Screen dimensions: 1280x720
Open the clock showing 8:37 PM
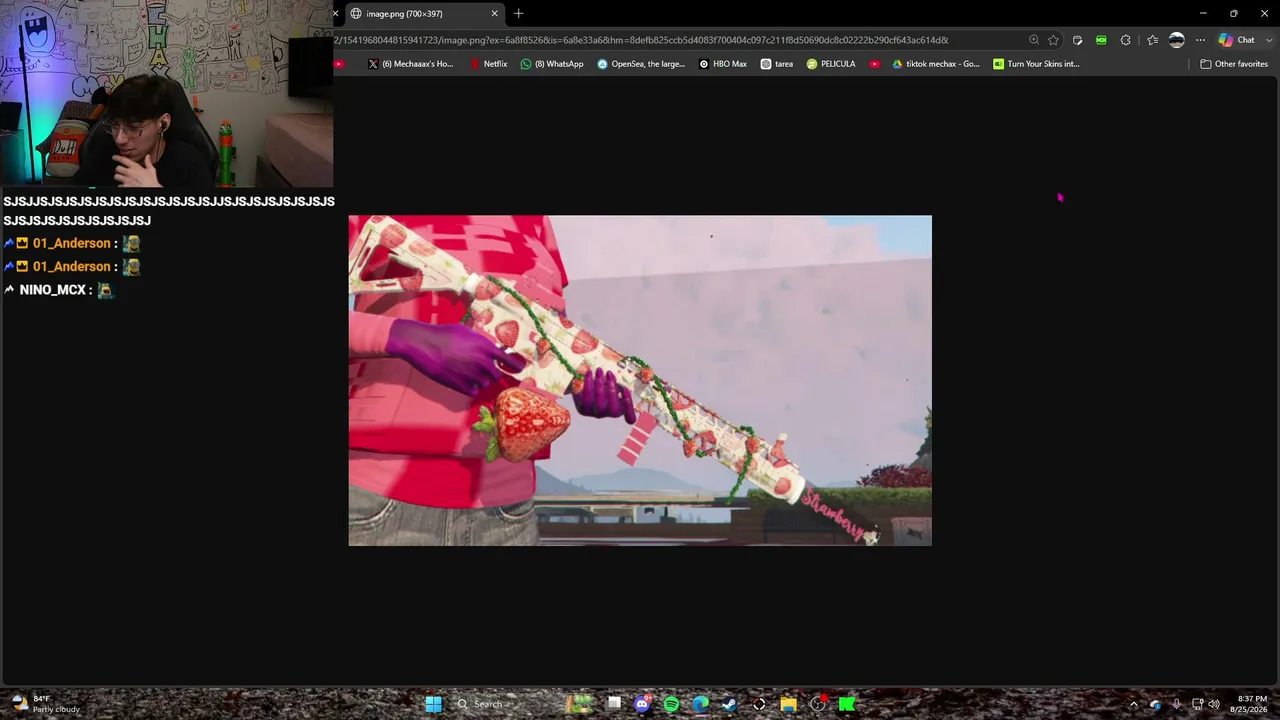1249,704
